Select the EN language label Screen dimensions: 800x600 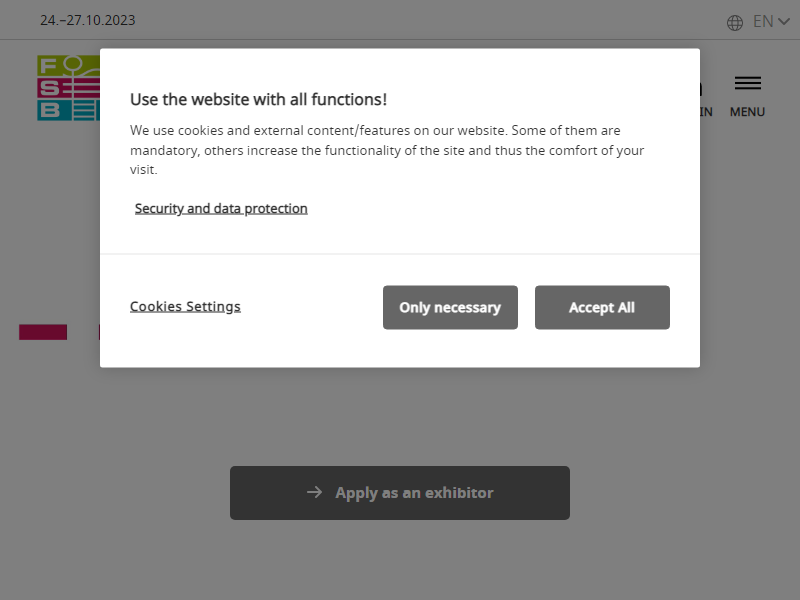[x=763, y=21]
